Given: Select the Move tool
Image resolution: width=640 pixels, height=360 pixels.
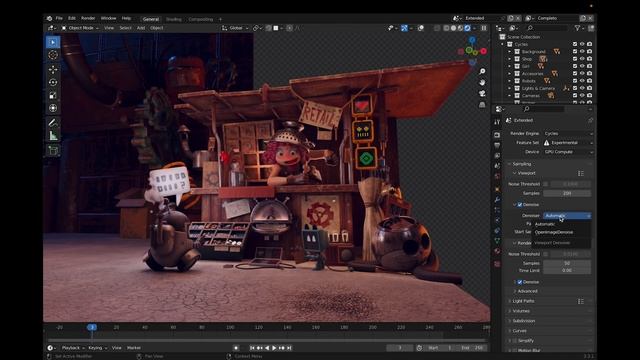Looking at the screenshot, I should click(53, 69).
